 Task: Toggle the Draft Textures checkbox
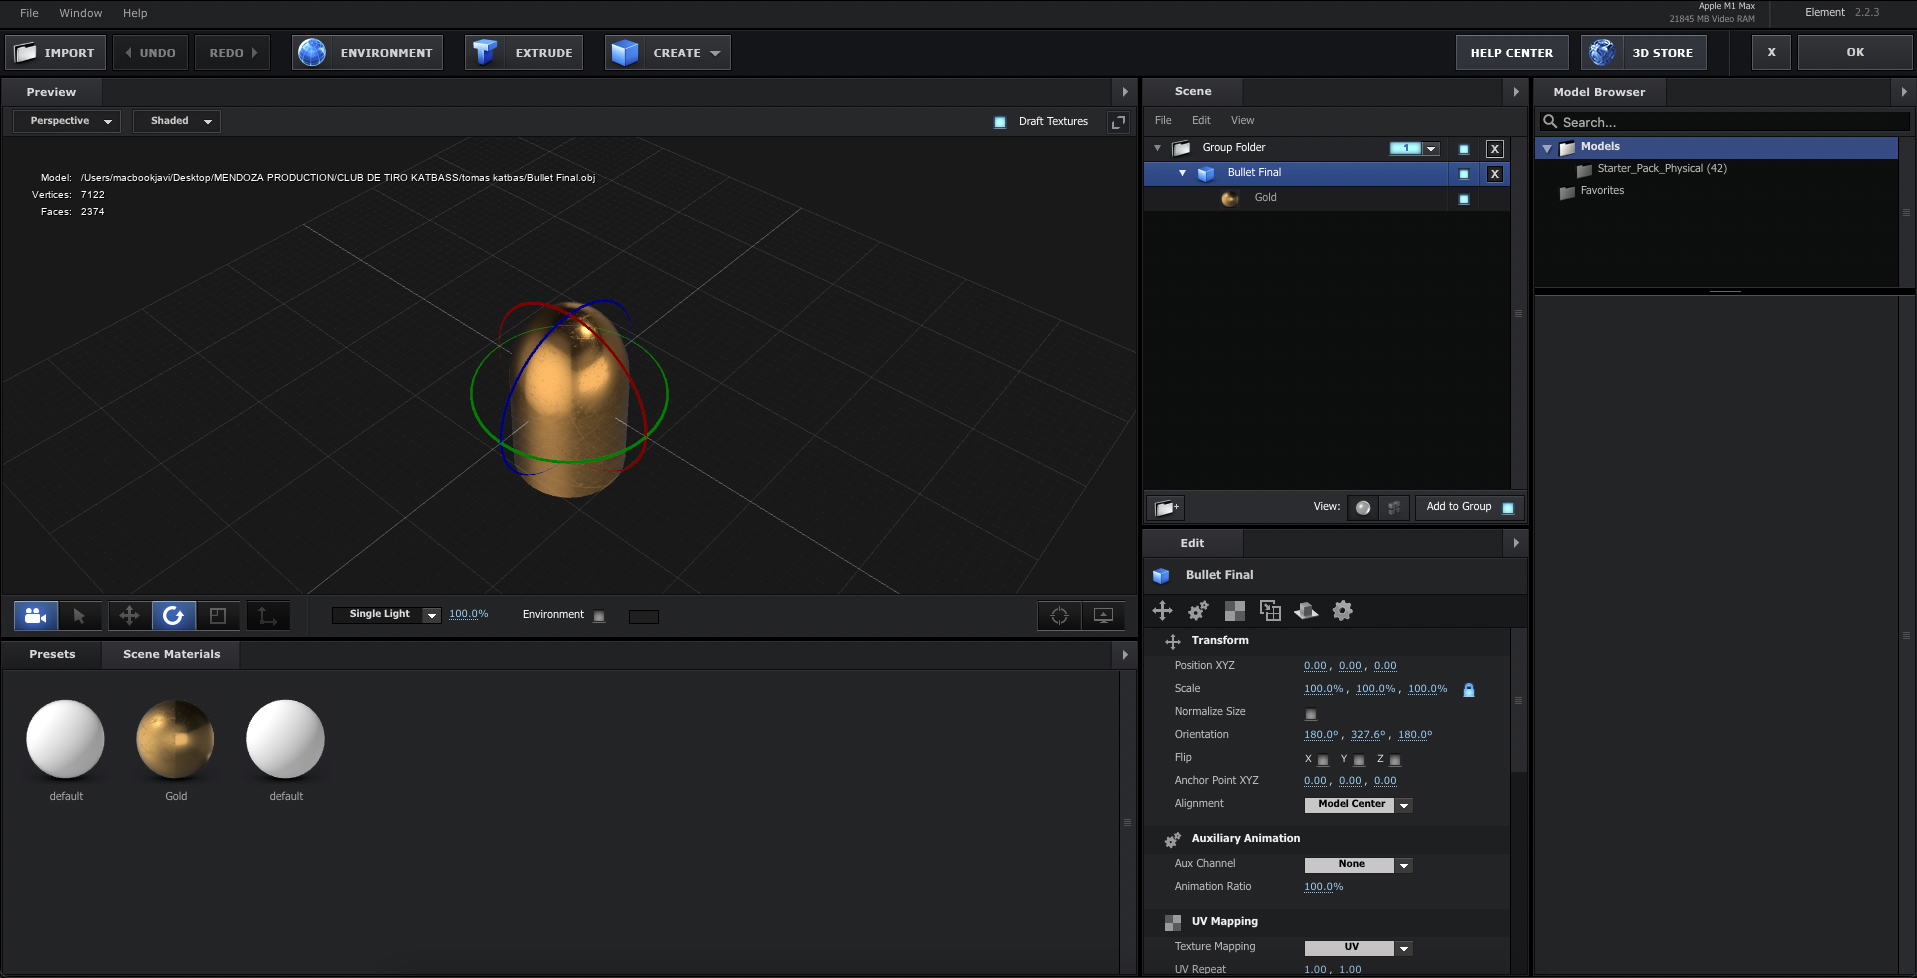click(x=1000, y=122)
